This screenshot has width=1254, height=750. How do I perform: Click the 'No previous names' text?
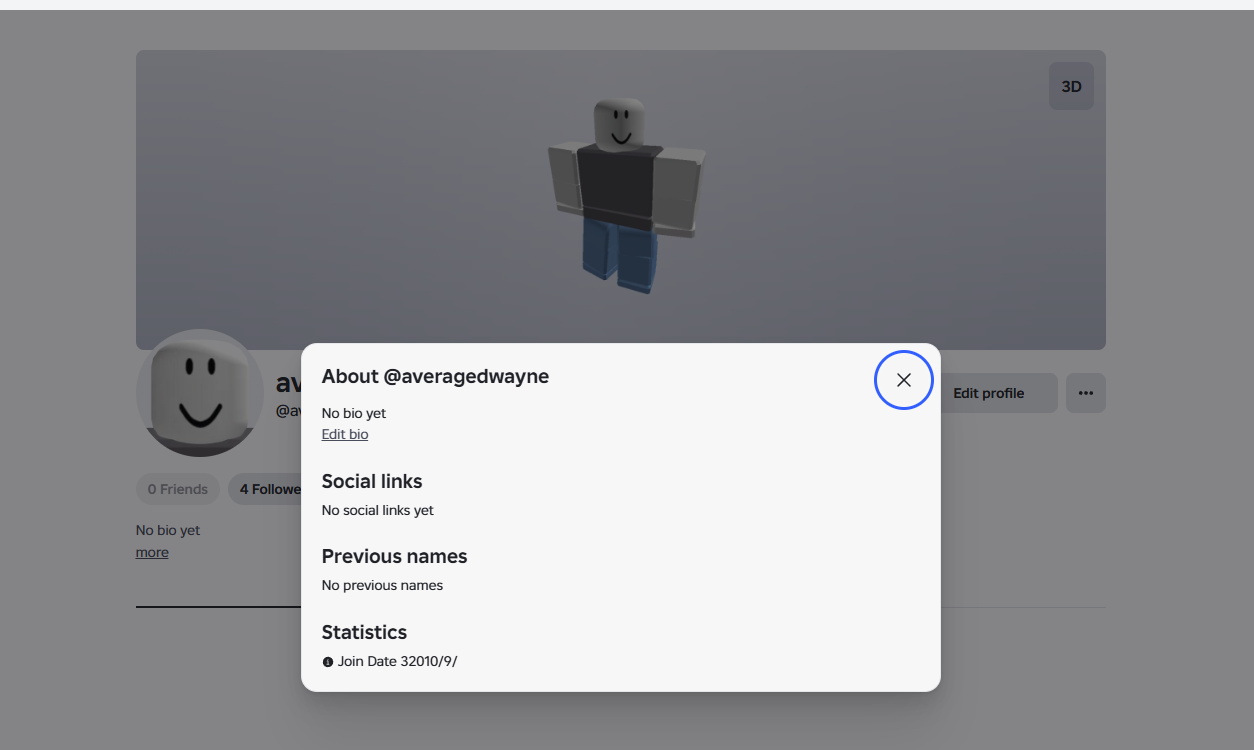pyautogui.click(x=382, y=585)
